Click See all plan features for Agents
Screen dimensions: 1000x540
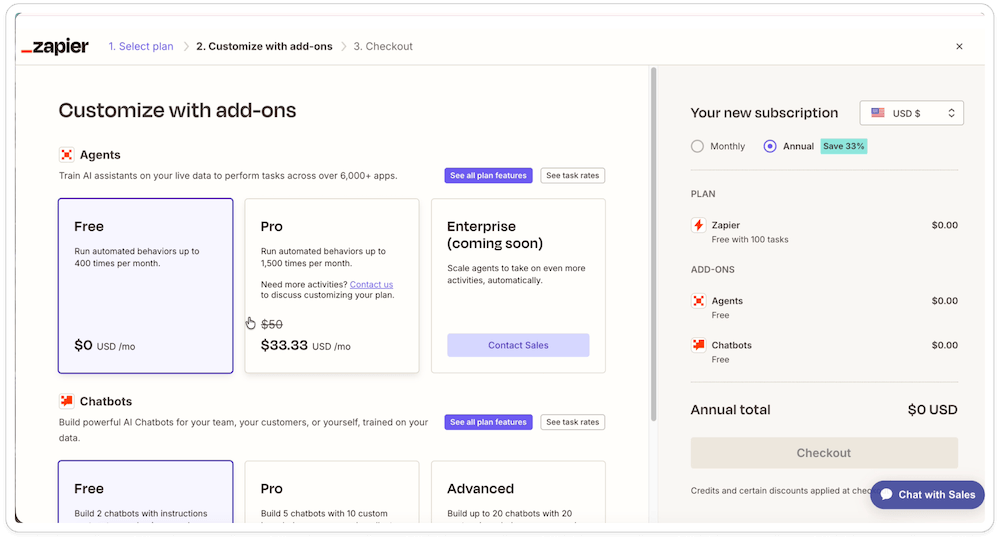[489, 175]
